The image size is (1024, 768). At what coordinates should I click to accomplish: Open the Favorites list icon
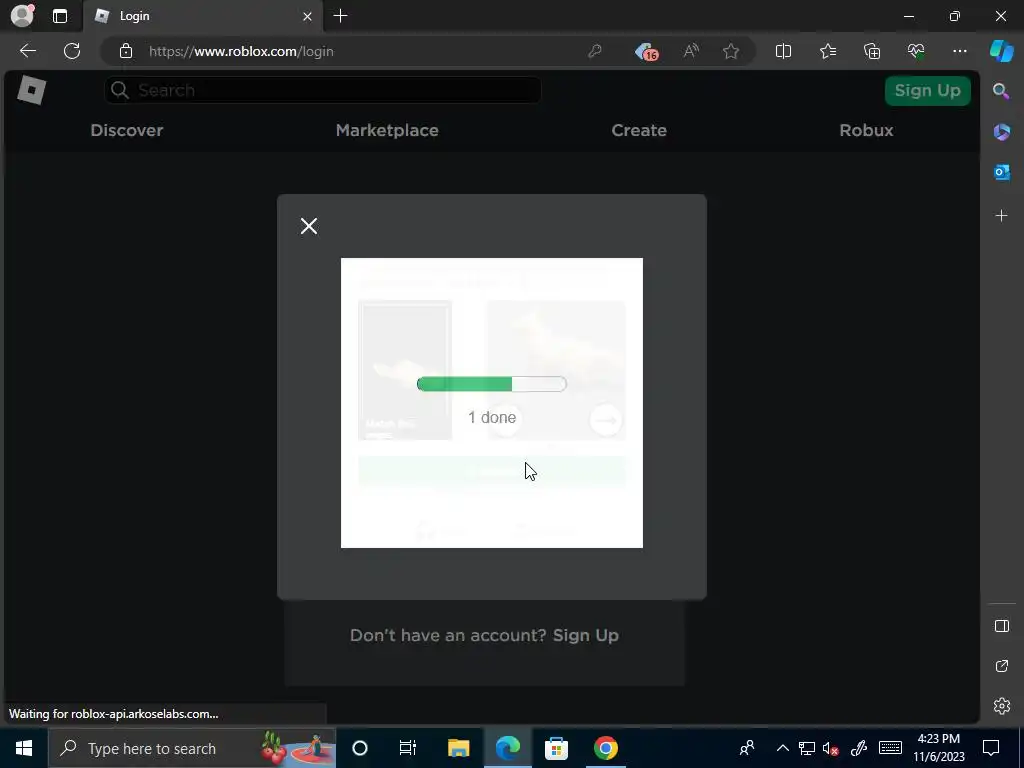(827, 51)
